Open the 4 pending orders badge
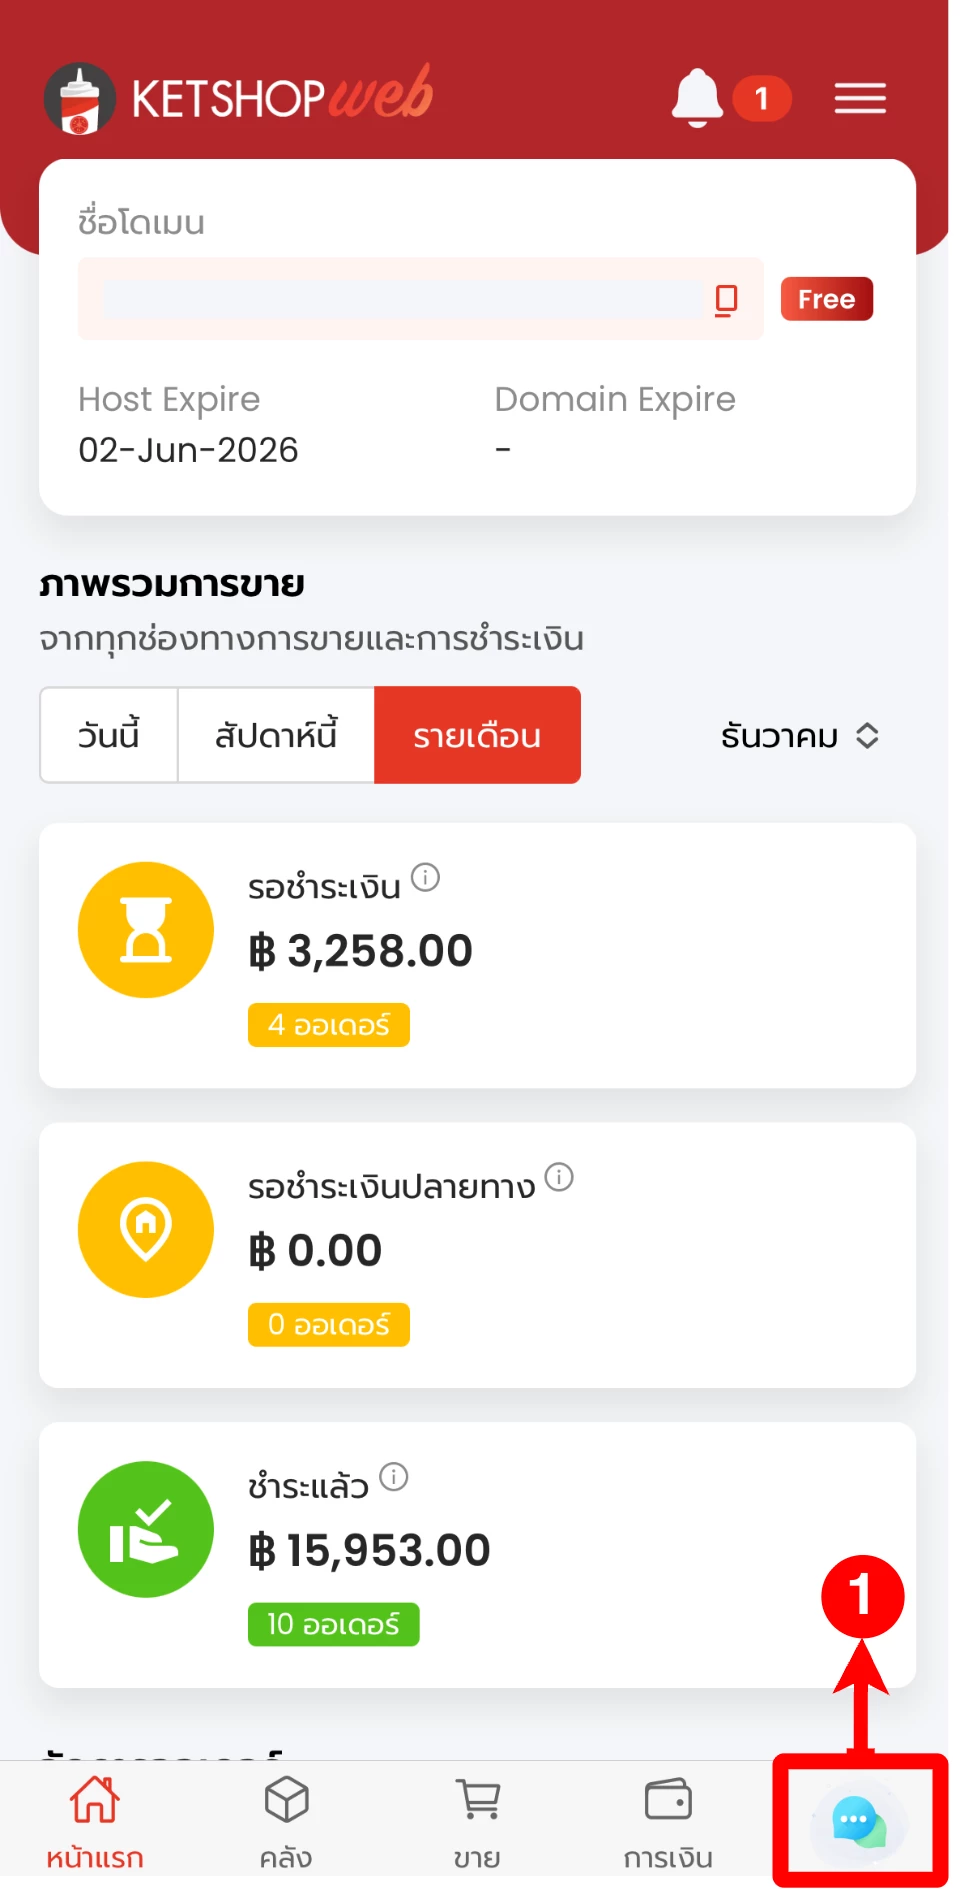This screenshot has height=1900, width=962. (329, 1025)
